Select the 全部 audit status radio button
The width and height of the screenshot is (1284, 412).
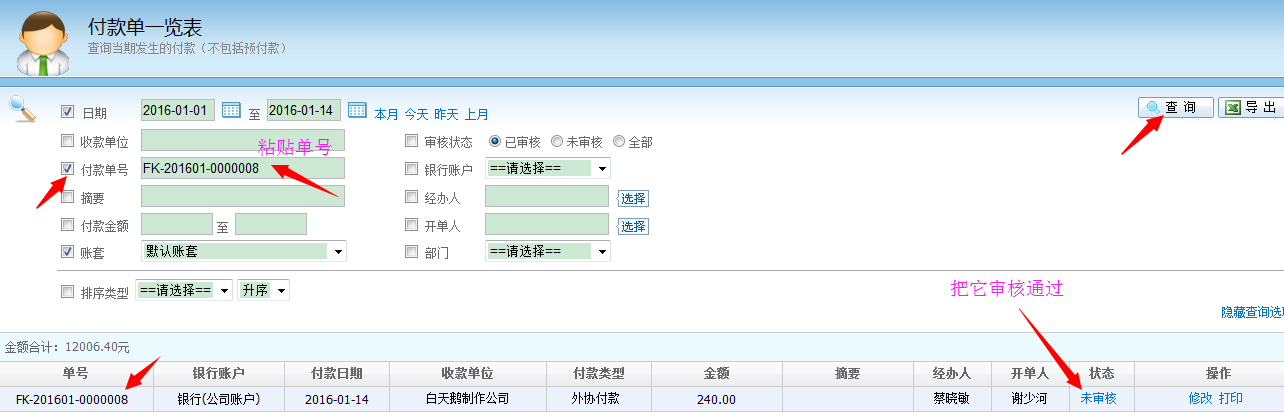[x=619, y=141]
